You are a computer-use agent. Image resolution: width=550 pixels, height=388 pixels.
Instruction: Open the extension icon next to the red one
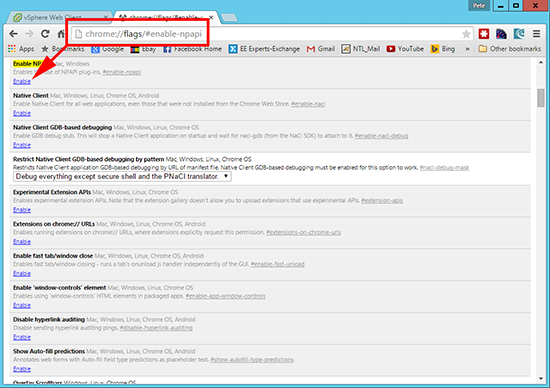[x=501, y=34]
